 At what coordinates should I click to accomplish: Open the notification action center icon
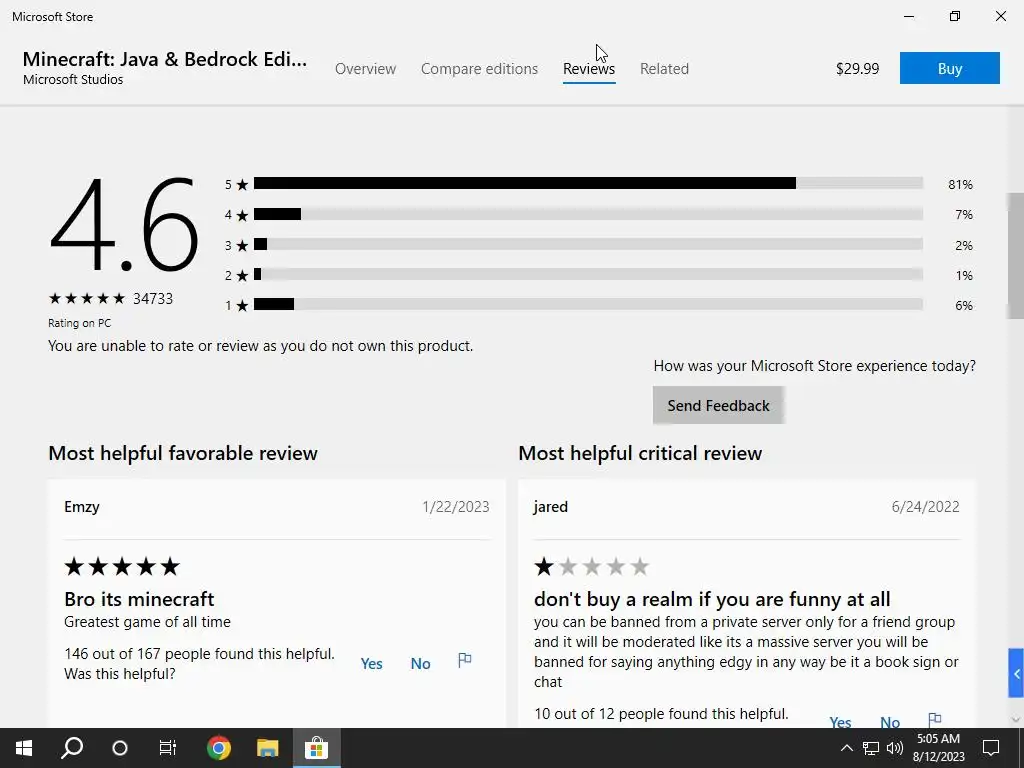click(x=991, y=748)
